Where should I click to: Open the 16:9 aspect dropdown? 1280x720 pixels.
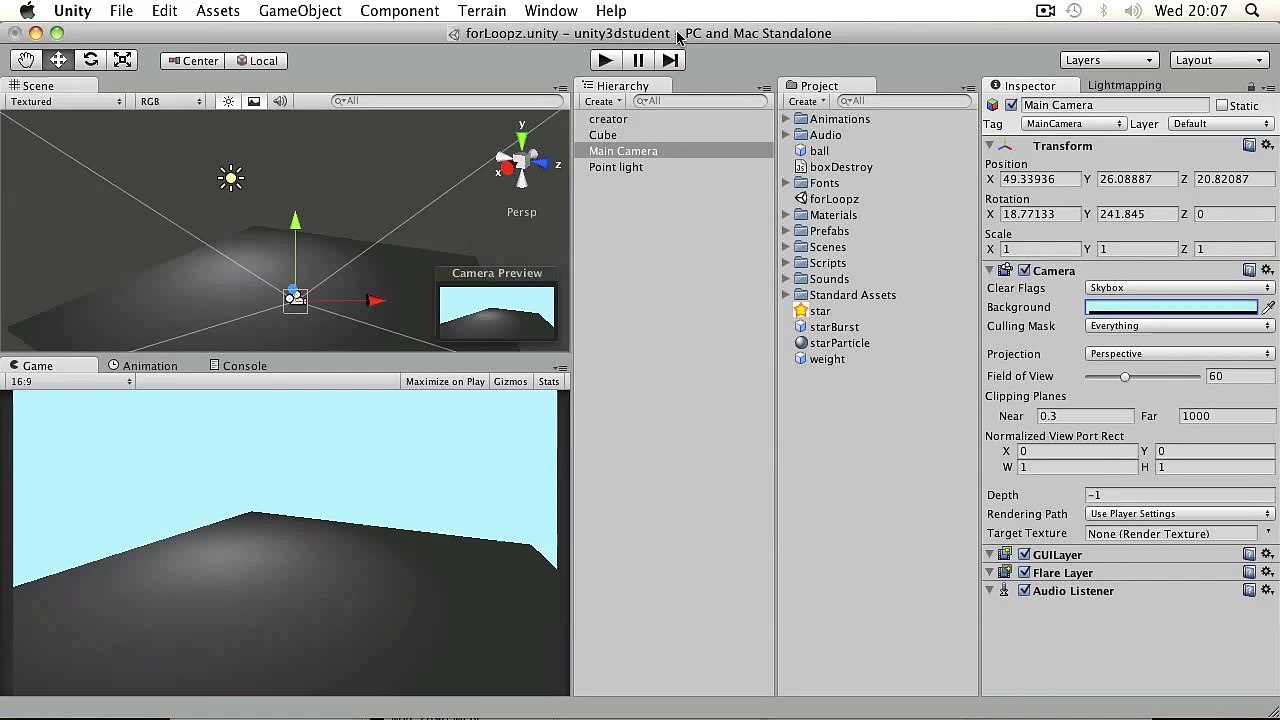point(70,381)
